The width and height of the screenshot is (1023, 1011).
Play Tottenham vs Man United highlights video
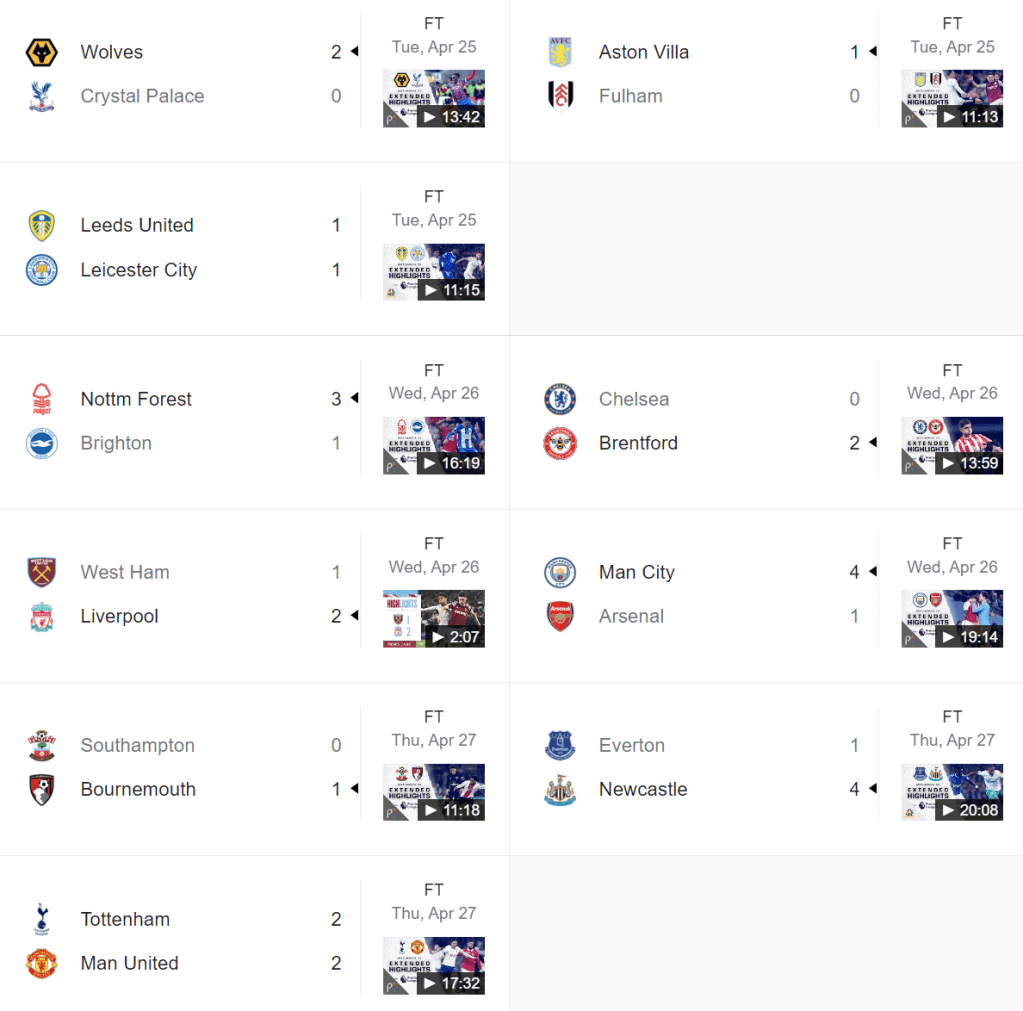pyautogui.click(x=434, y=965)
